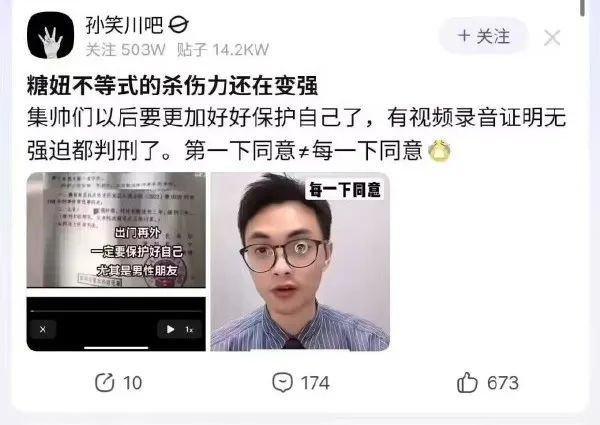Open the 孙笑川吧 forum name link

tap(124, 26)
